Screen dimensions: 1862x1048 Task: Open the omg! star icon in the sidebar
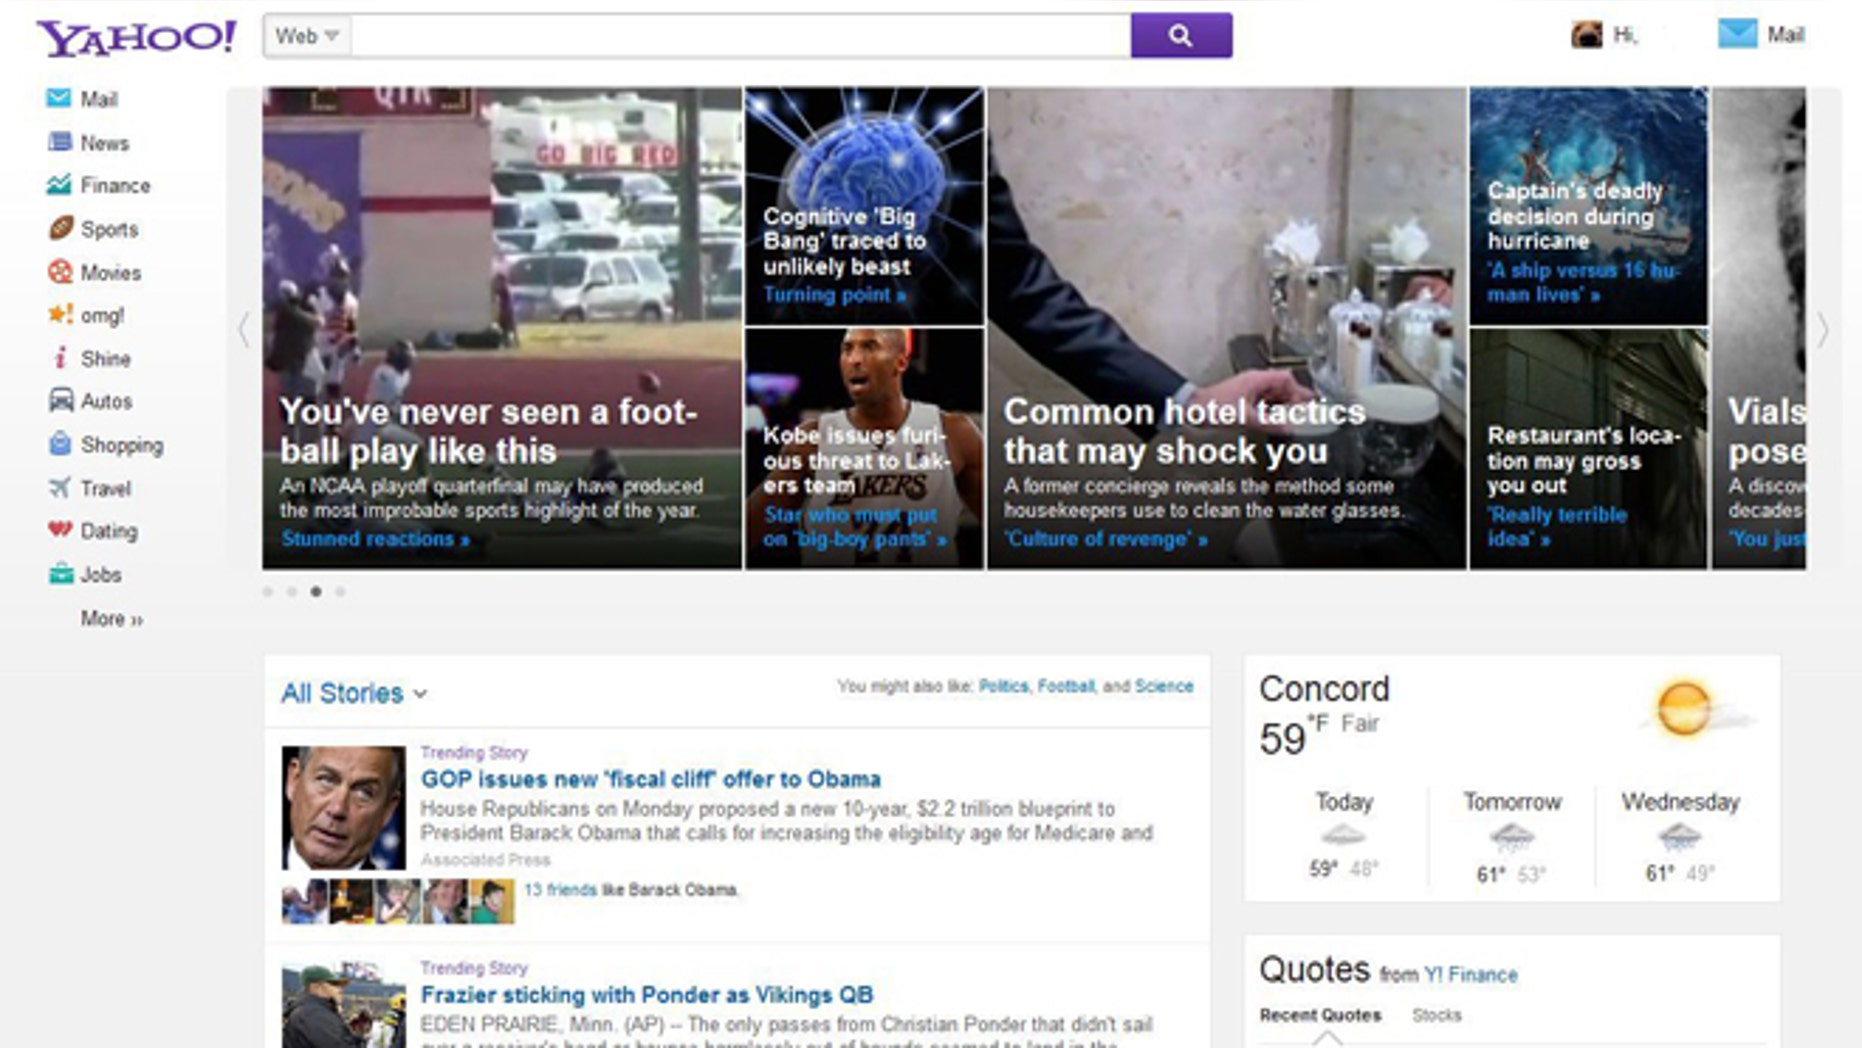point(60,314)
